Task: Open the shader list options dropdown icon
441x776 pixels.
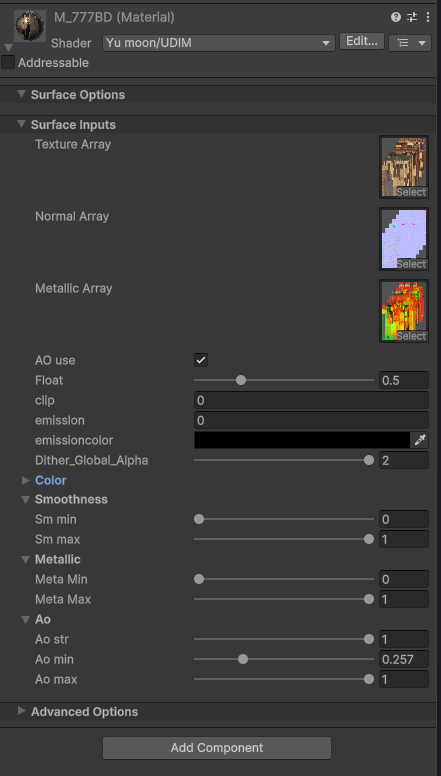Action: (410, 43)
